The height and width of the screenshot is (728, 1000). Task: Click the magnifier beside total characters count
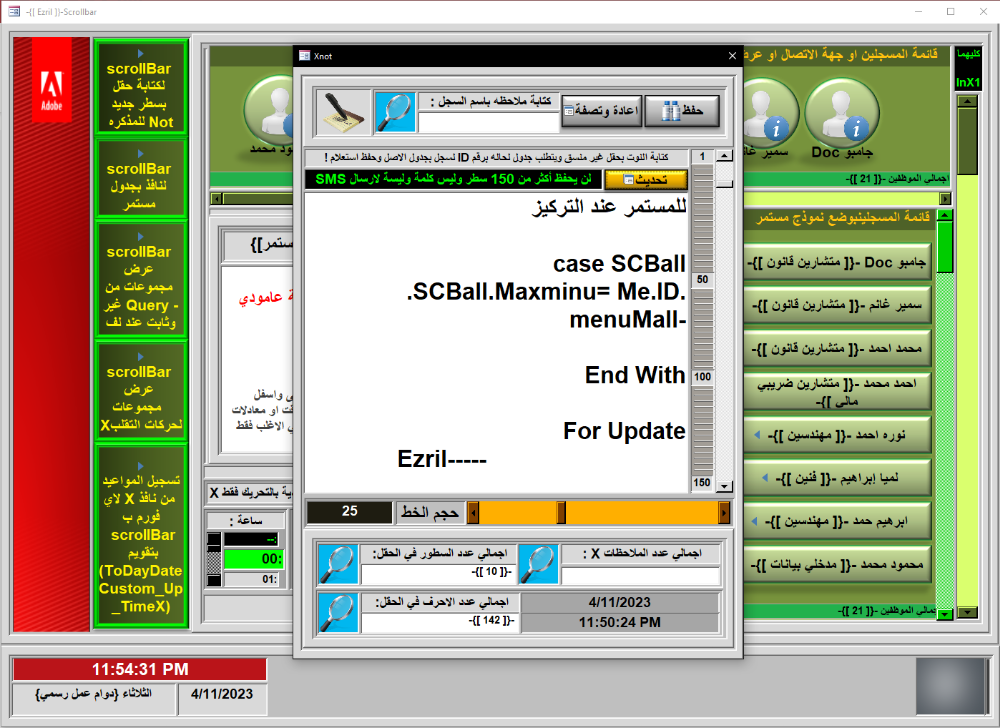pyautogui.click(x=338, y=612)
